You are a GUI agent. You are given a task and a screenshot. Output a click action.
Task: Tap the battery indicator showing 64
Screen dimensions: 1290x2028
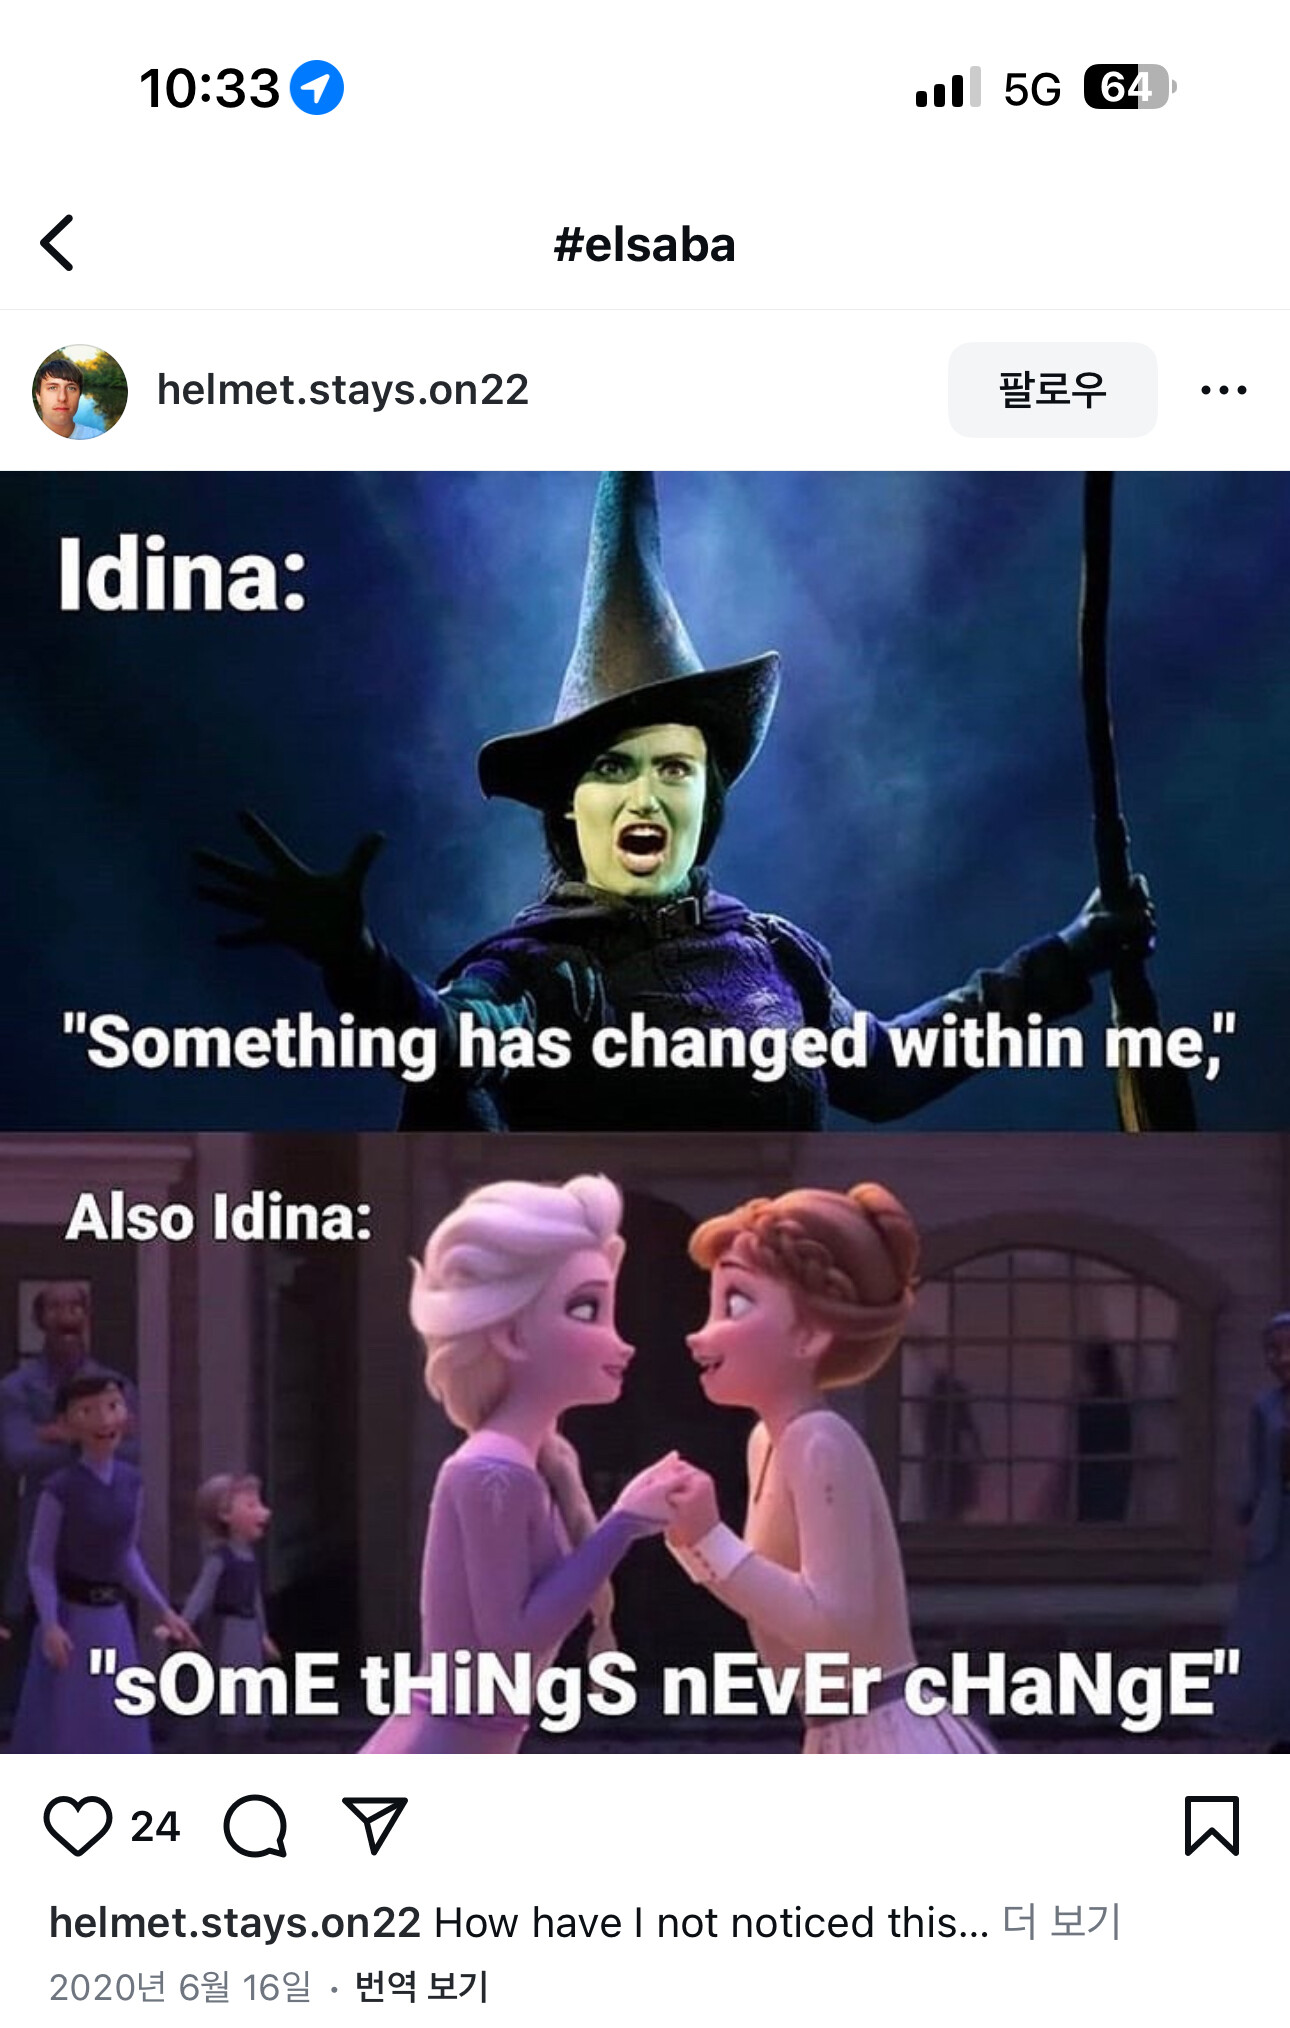1130,87
